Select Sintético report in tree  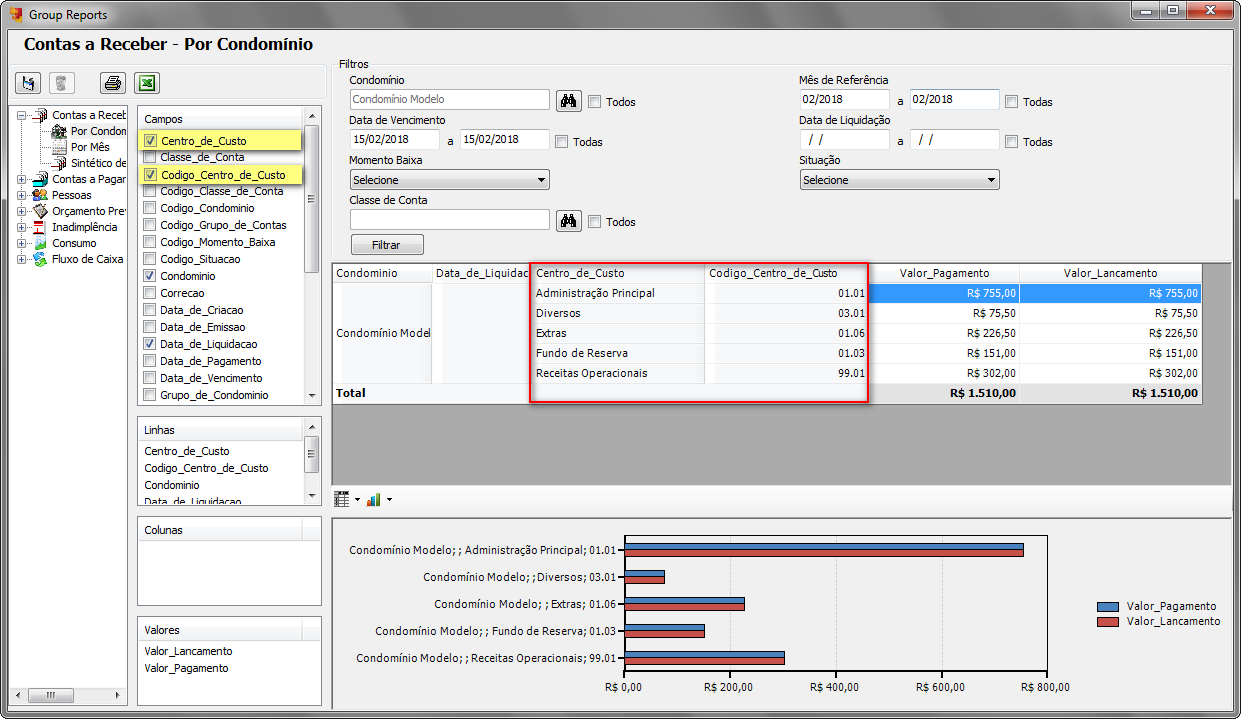98,163
